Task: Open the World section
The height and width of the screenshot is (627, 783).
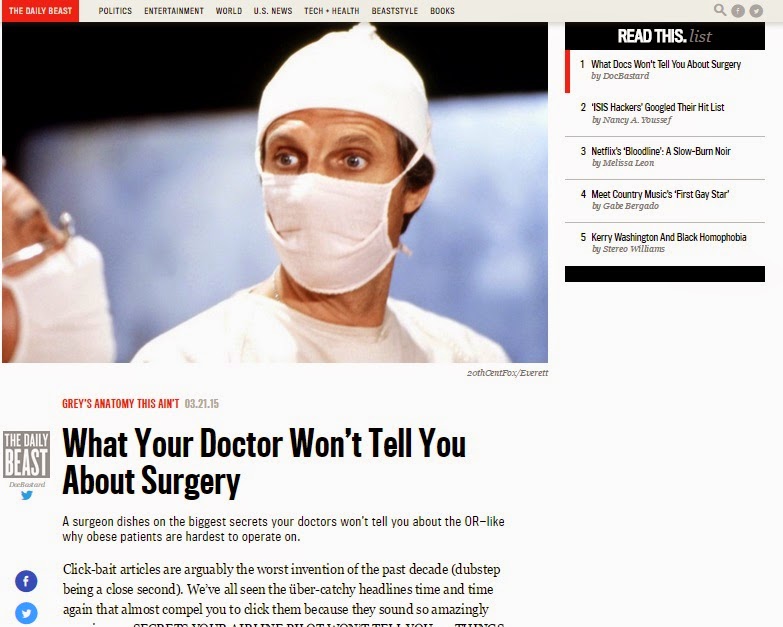Action: pos(229,10)
